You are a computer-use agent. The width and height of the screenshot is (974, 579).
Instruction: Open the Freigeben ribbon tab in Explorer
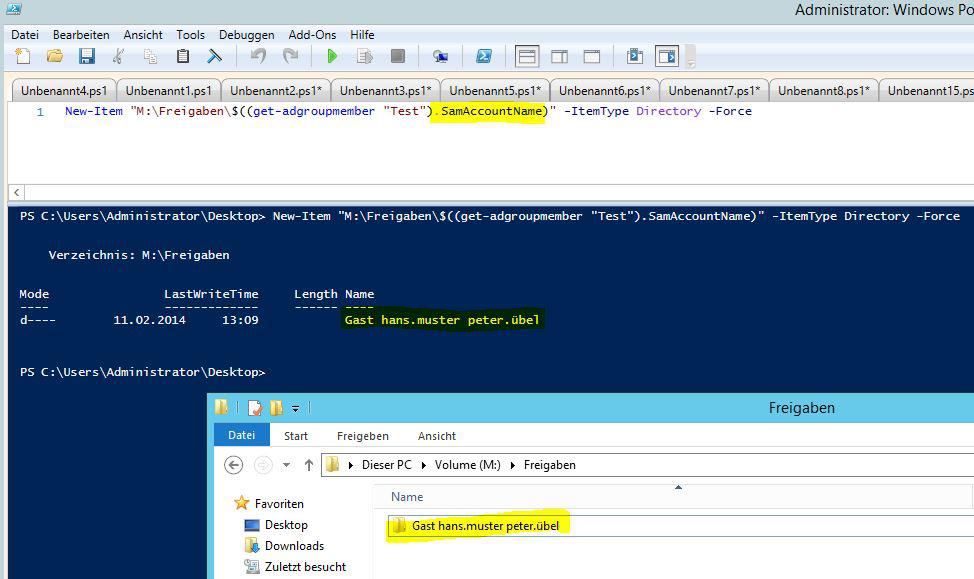(x=363, y=436)
